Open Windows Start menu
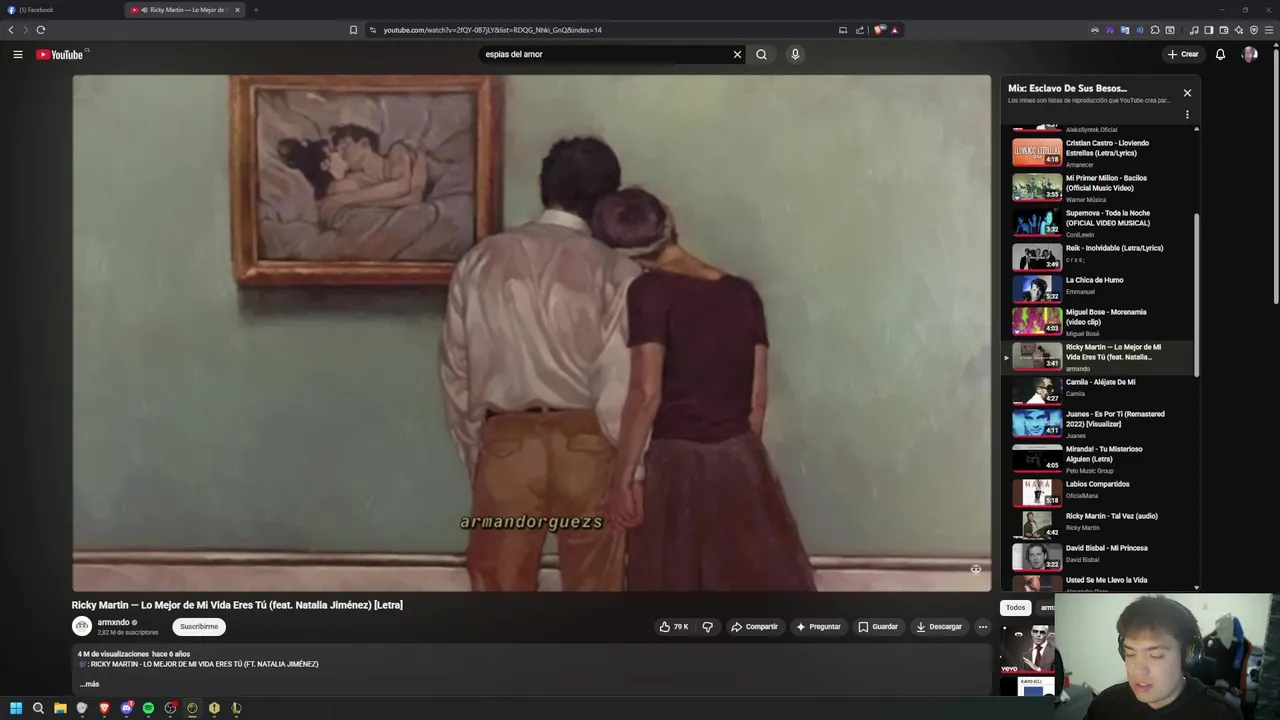1280x720 pixels. click(16, 708)
